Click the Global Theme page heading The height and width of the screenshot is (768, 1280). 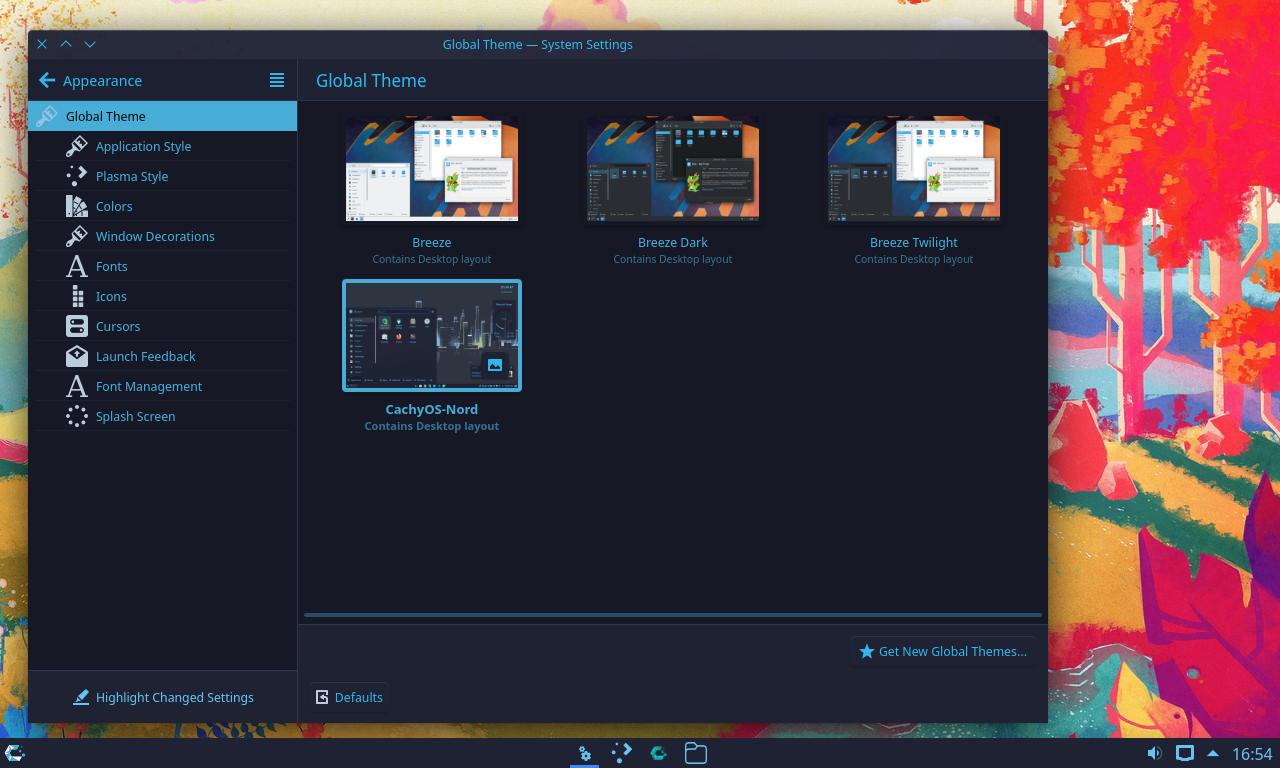click(371, 80)
